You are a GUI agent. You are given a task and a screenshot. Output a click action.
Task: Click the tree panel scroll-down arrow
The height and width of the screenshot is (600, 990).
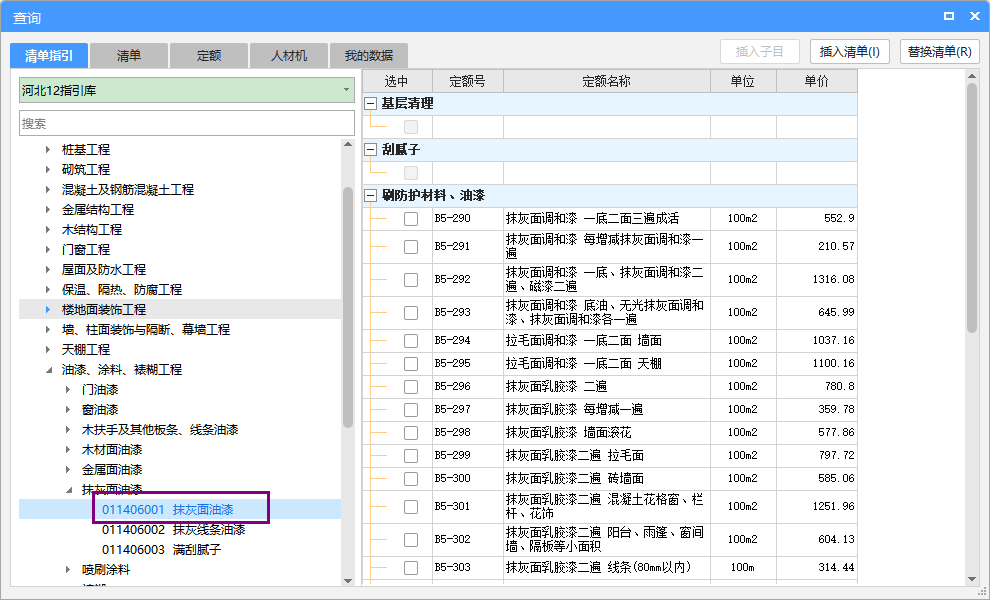[x=348, y=580]
